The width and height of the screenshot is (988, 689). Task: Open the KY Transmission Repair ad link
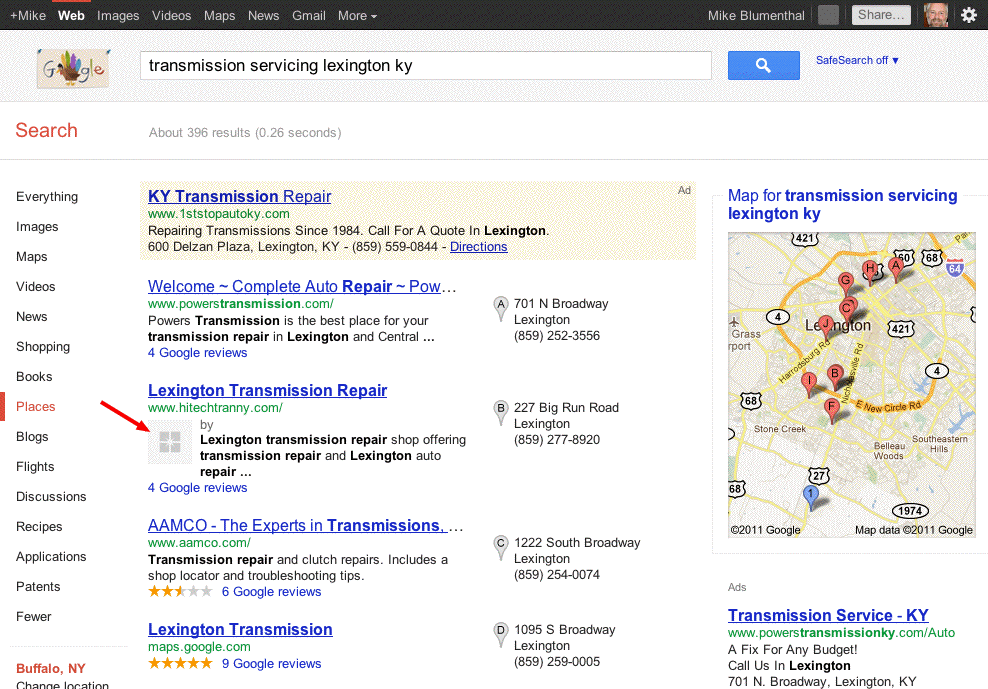[x=239, y=196]
